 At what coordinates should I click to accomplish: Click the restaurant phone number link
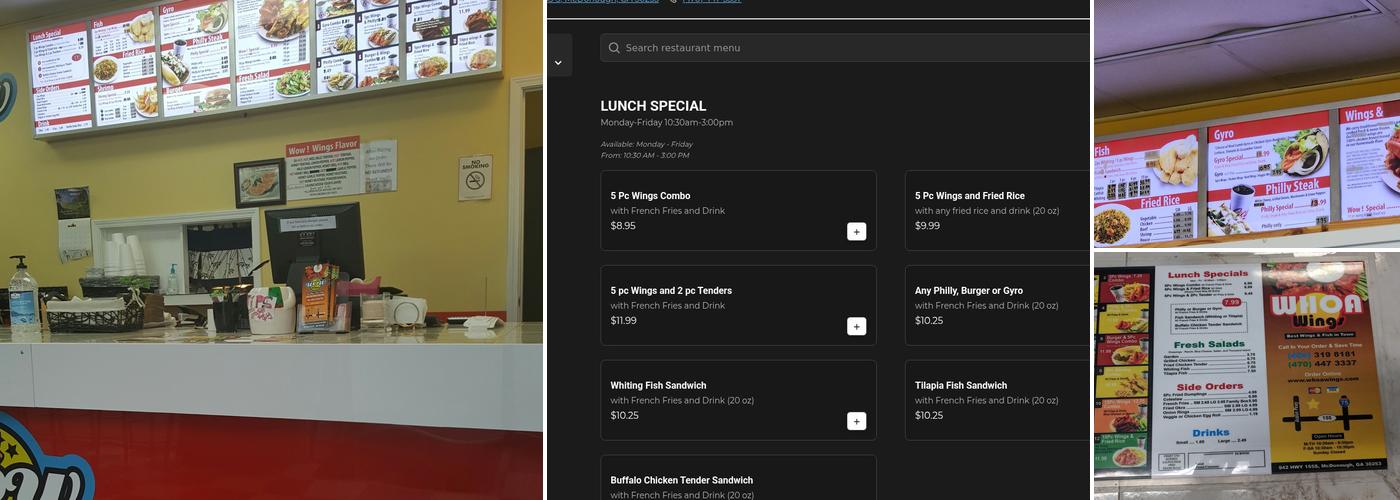tap(711, 2)
